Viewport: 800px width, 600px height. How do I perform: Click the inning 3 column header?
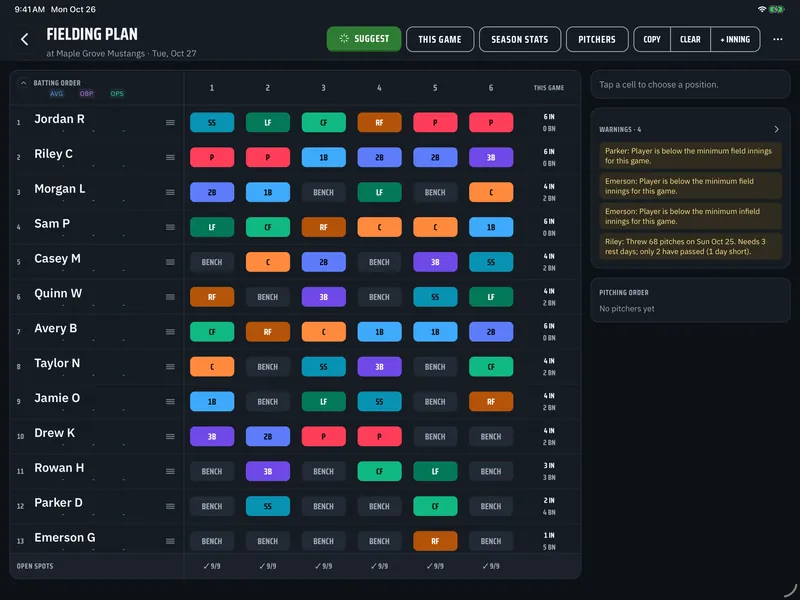tap(323, 88)
